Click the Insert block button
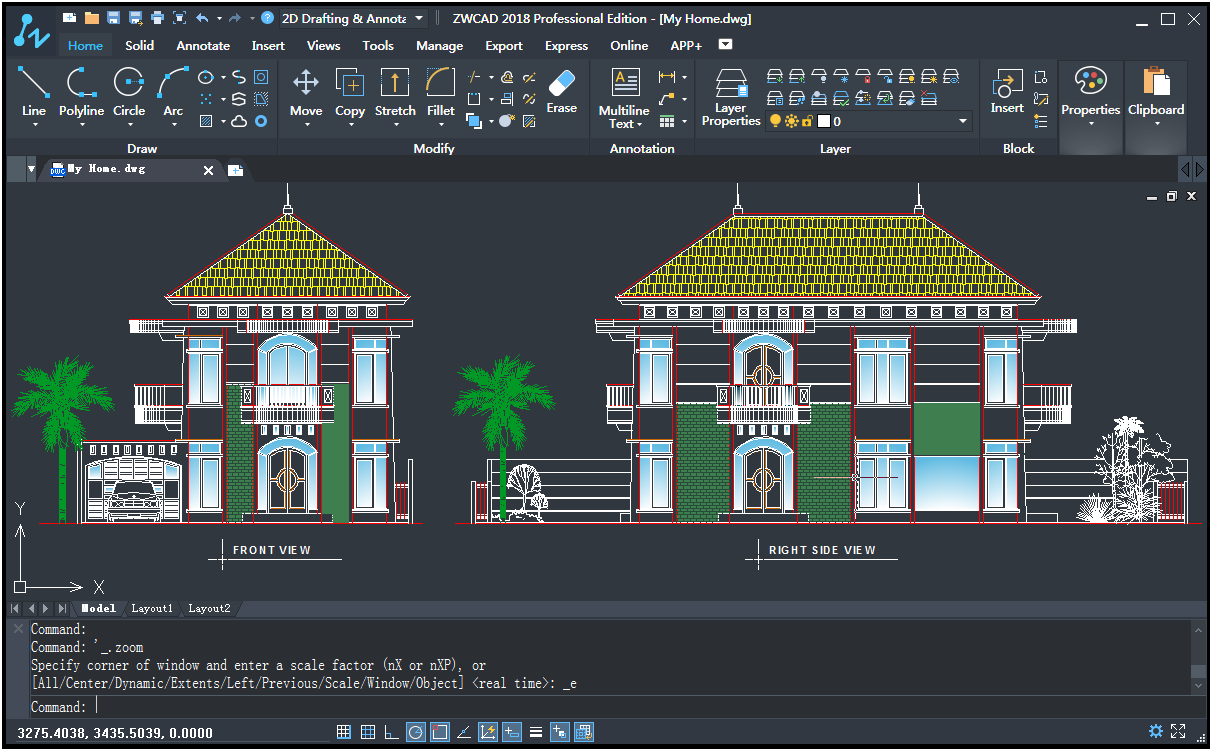 pyautogui.click(x=1006, y=90)
